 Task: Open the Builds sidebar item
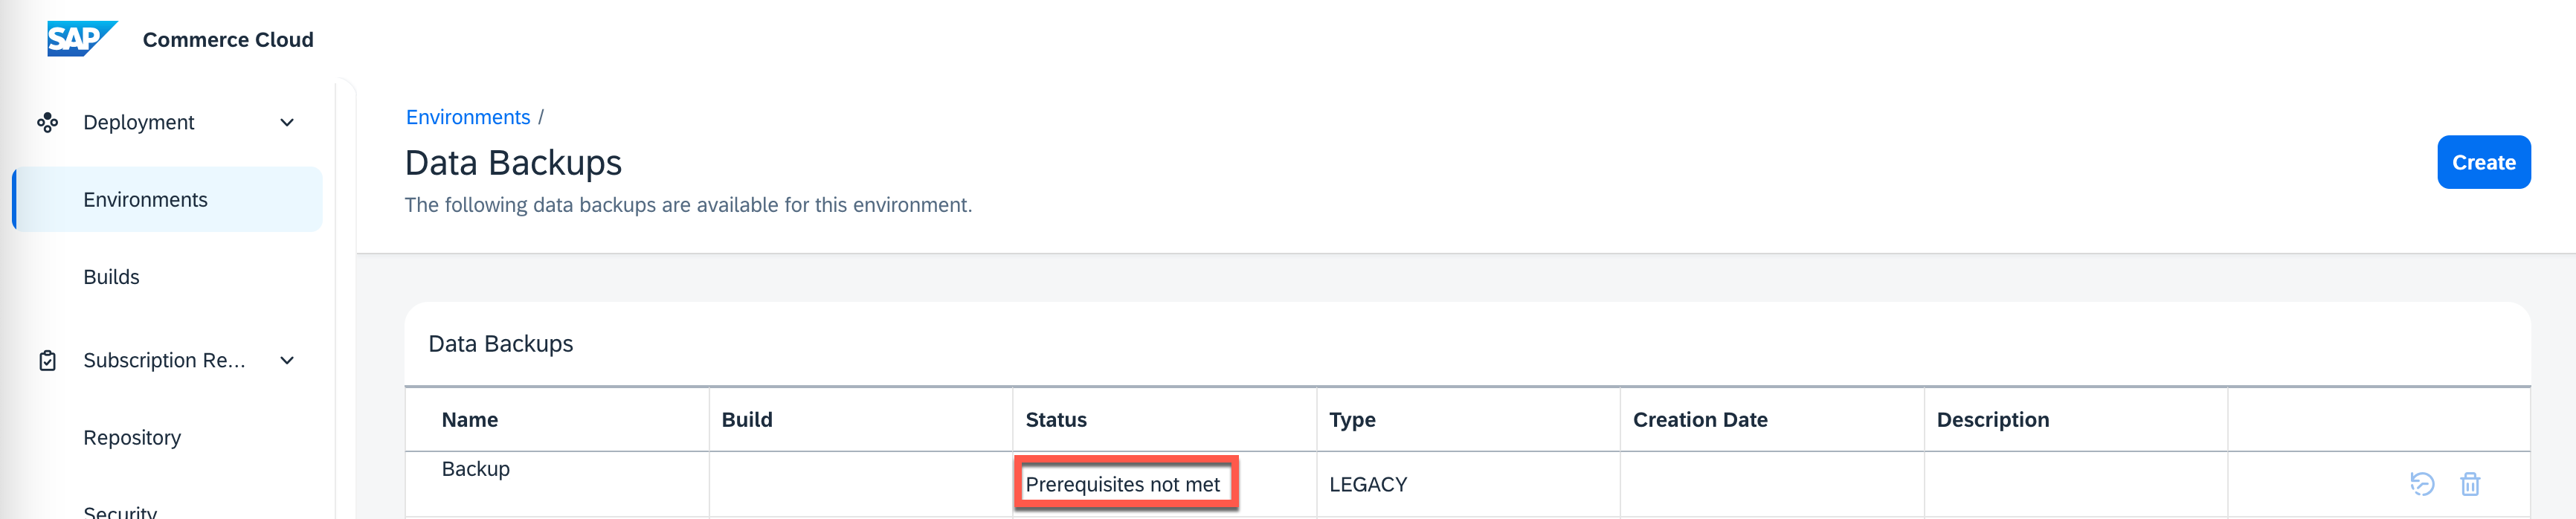coord(111,277)
